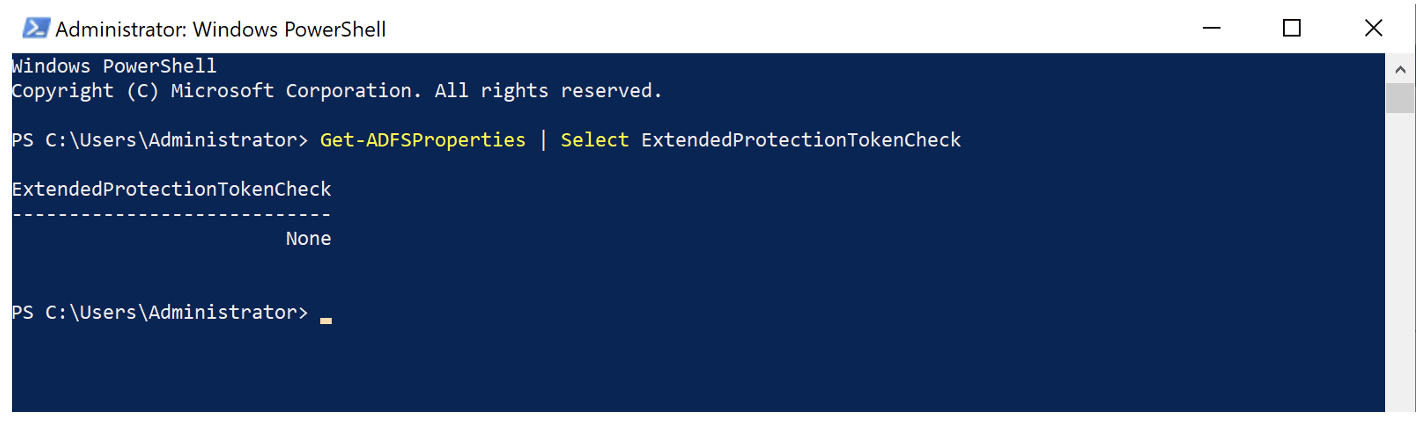Click the ExtendedProtectionTokenCheck argument after Select
Screen dimensions: 1420x422
[x=801, y=140]
